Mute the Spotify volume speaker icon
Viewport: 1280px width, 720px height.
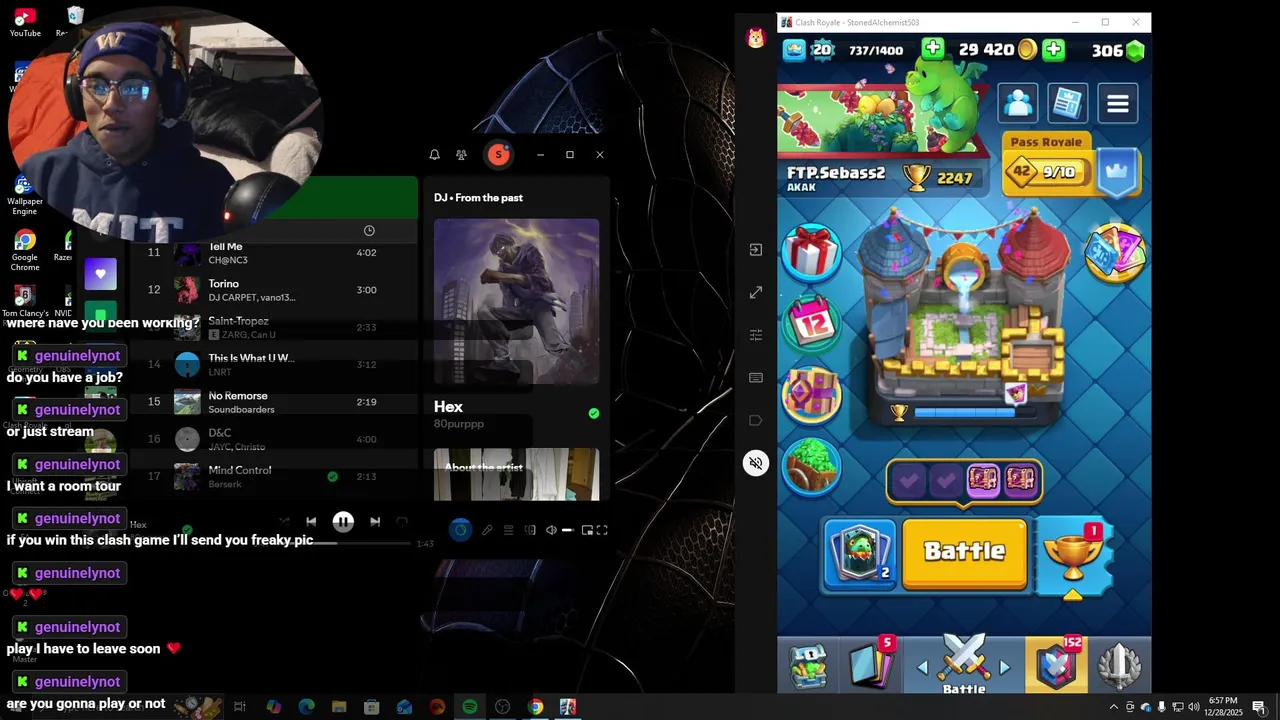coord(550,530)
